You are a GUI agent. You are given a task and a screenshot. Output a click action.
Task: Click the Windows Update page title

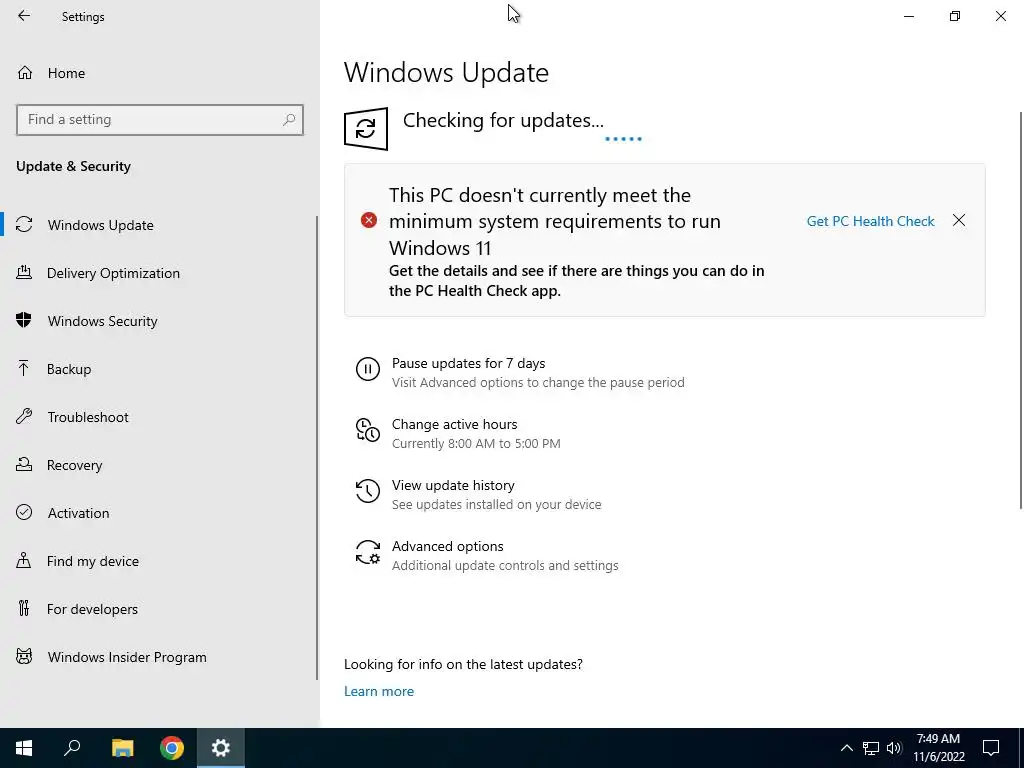pyautogui.click(x=446, y=72)
